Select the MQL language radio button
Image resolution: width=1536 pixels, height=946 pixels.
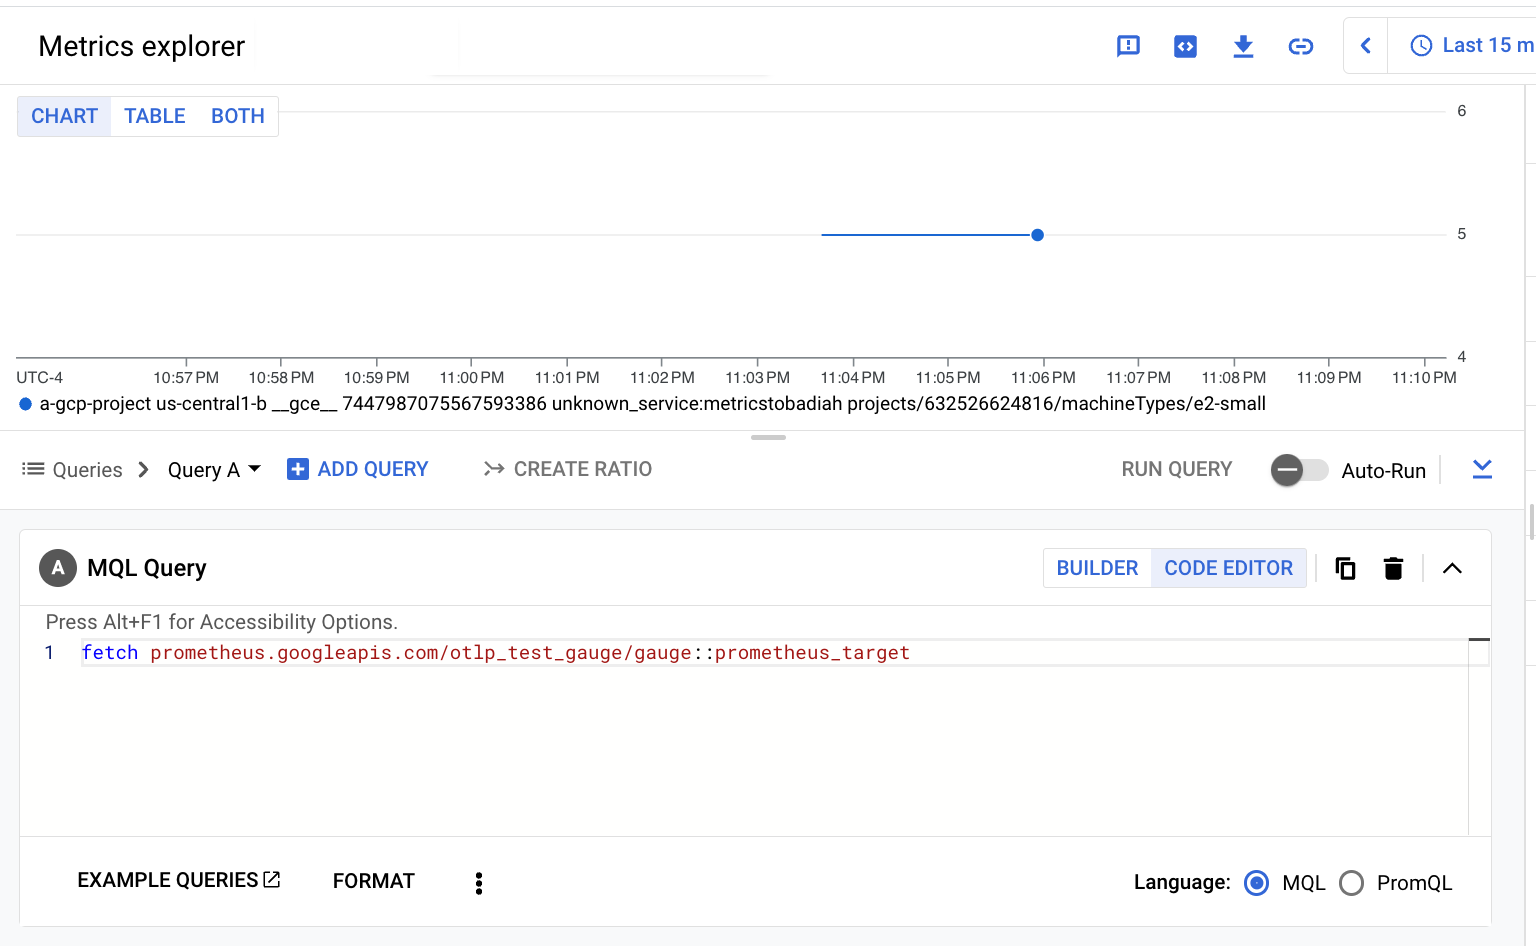pos(1256,882)
